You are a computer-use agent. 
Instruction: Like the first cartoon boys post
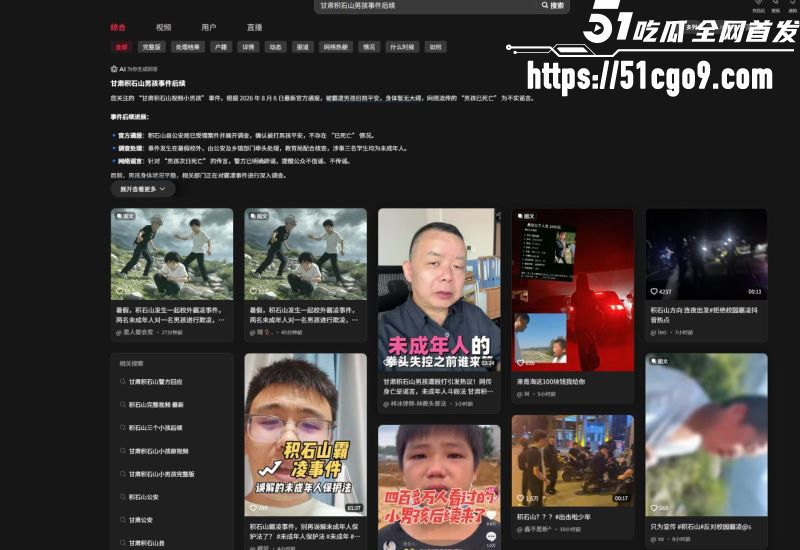(x=120, y=291)
